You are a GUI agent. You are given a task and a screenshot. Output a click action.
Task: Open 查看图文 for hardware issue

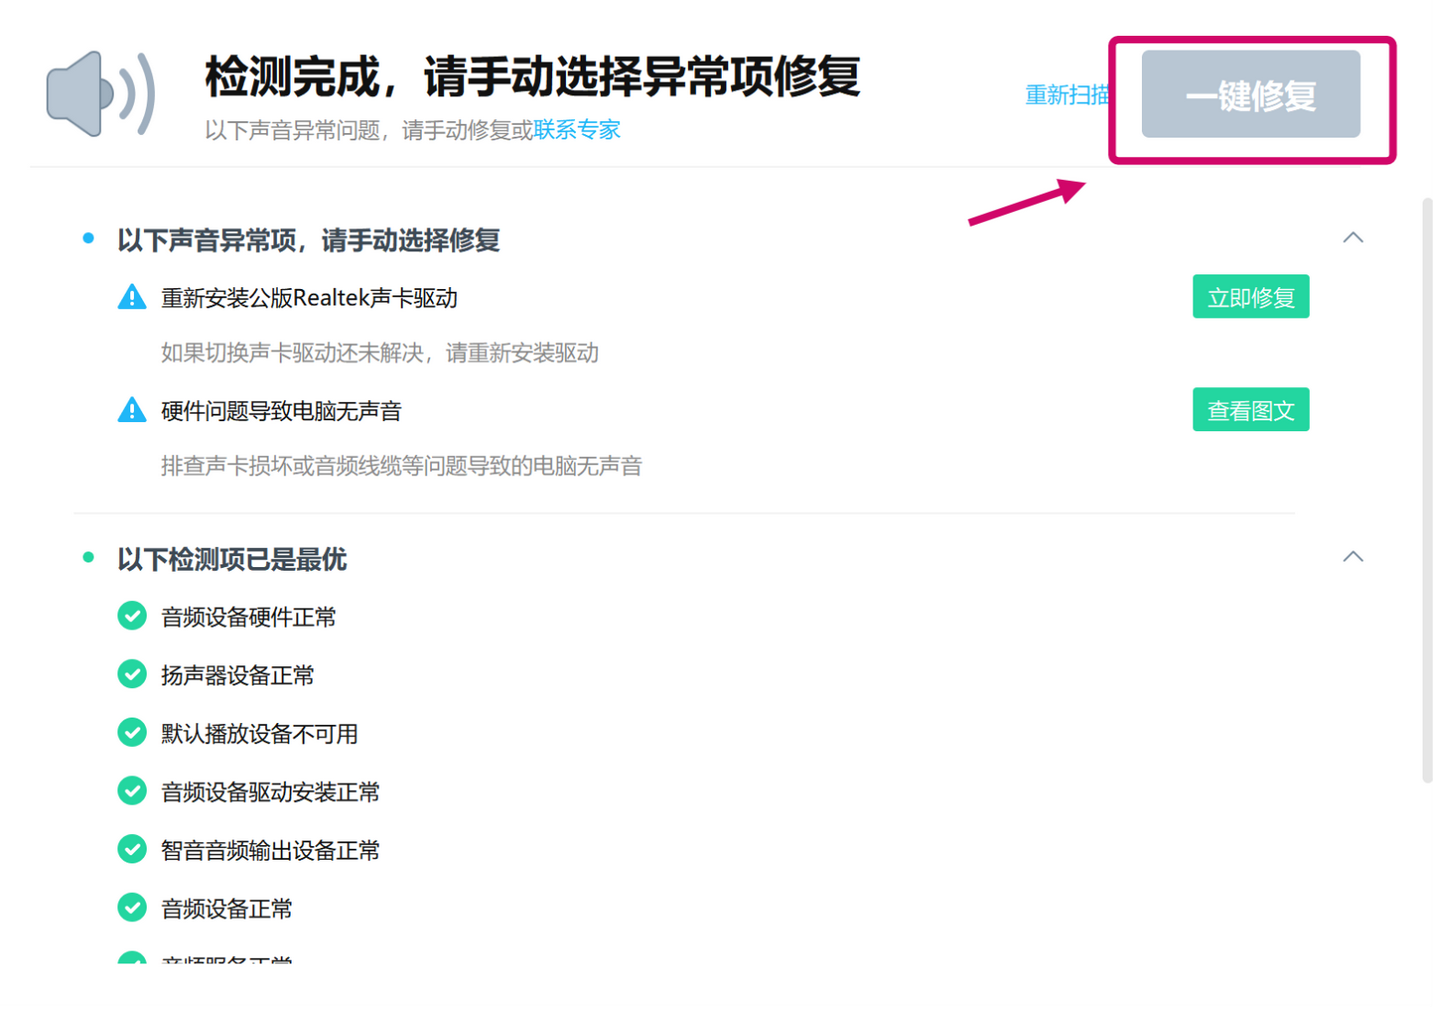1250,410
